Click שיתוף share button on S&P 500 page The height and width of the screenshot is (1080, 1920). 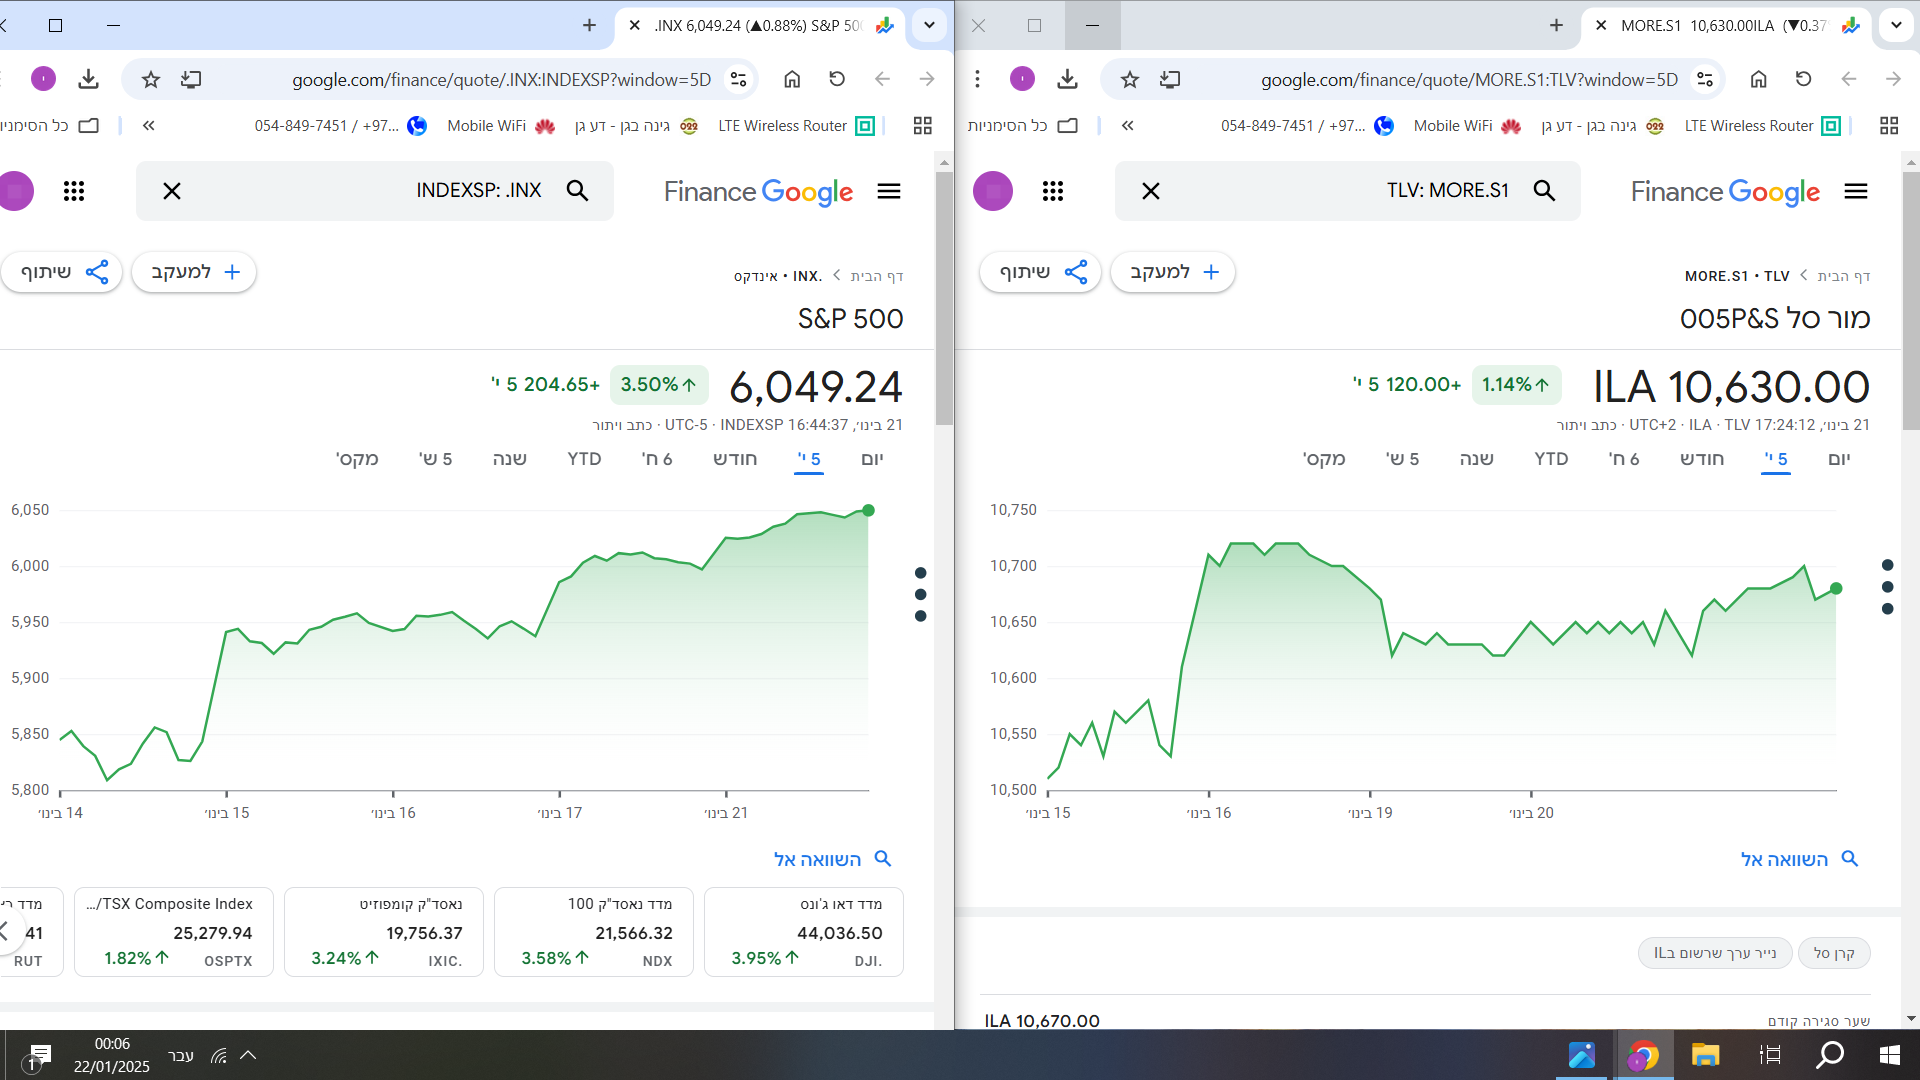62,272
